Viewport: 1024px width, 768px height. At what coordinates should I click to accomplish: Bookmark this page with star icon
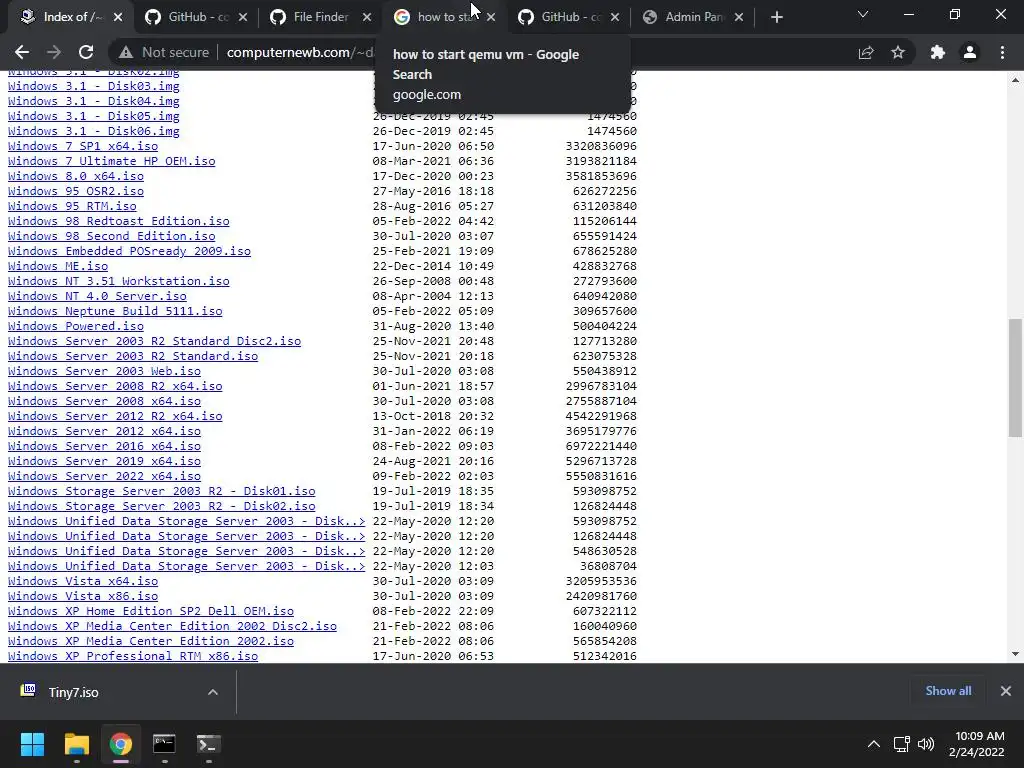pyautogui.click(x=898, y=52)
